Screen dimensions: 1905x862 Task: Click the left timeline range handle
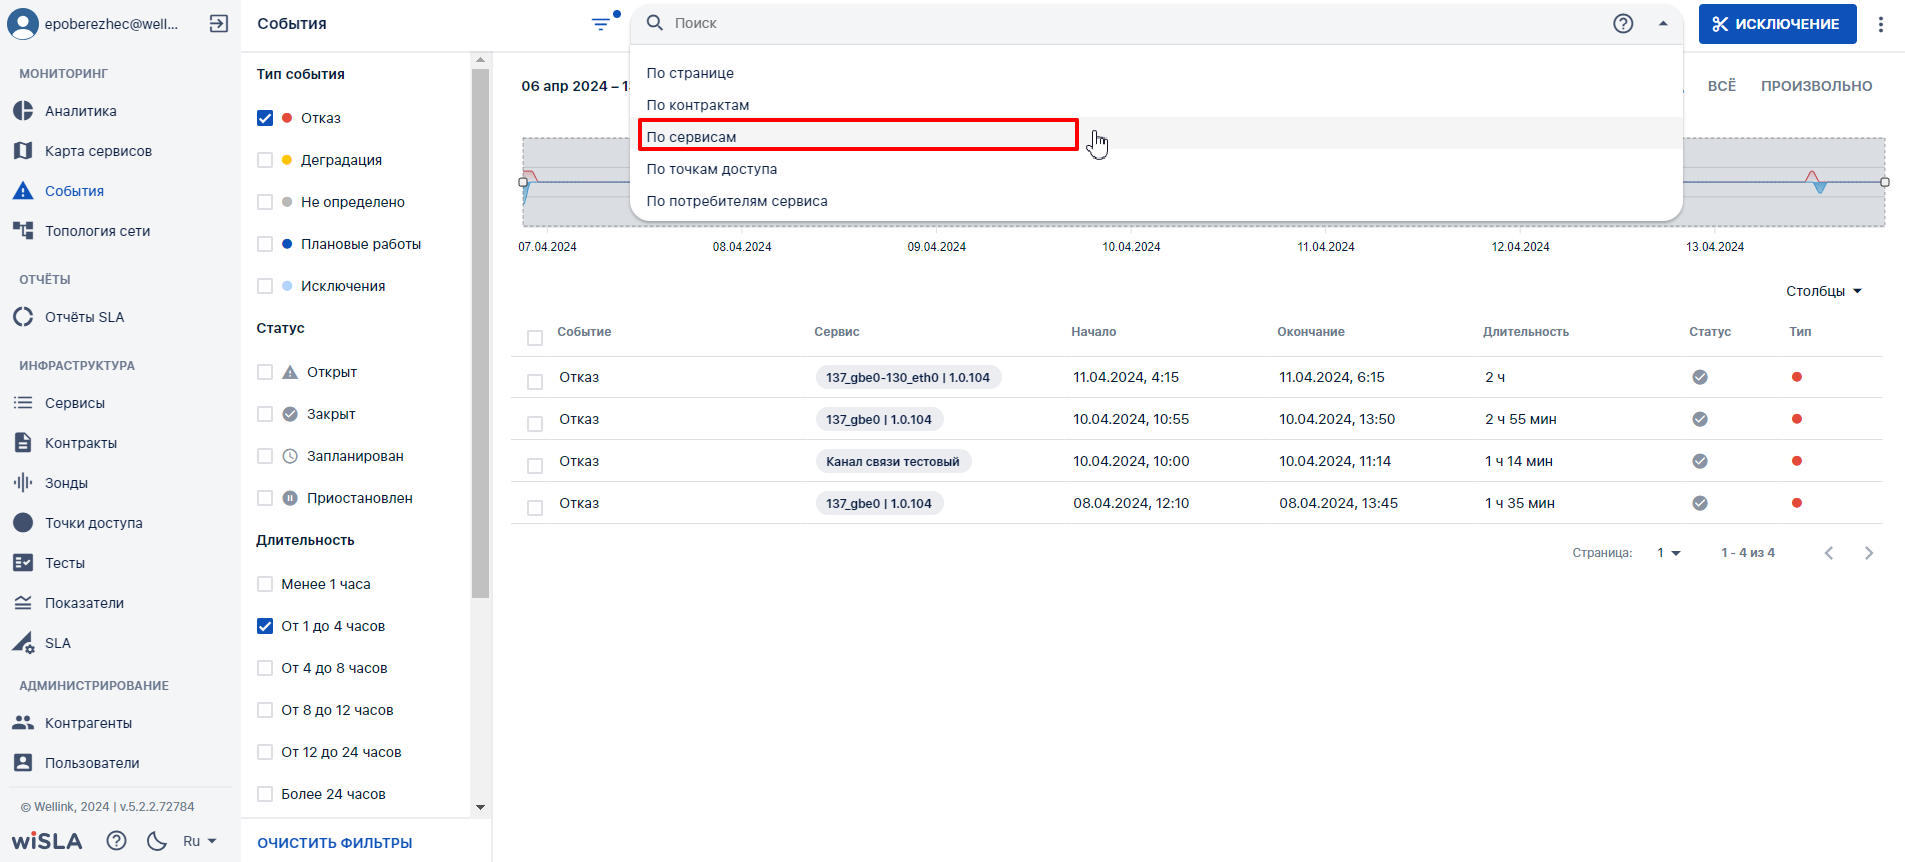[x=523, y=182]
